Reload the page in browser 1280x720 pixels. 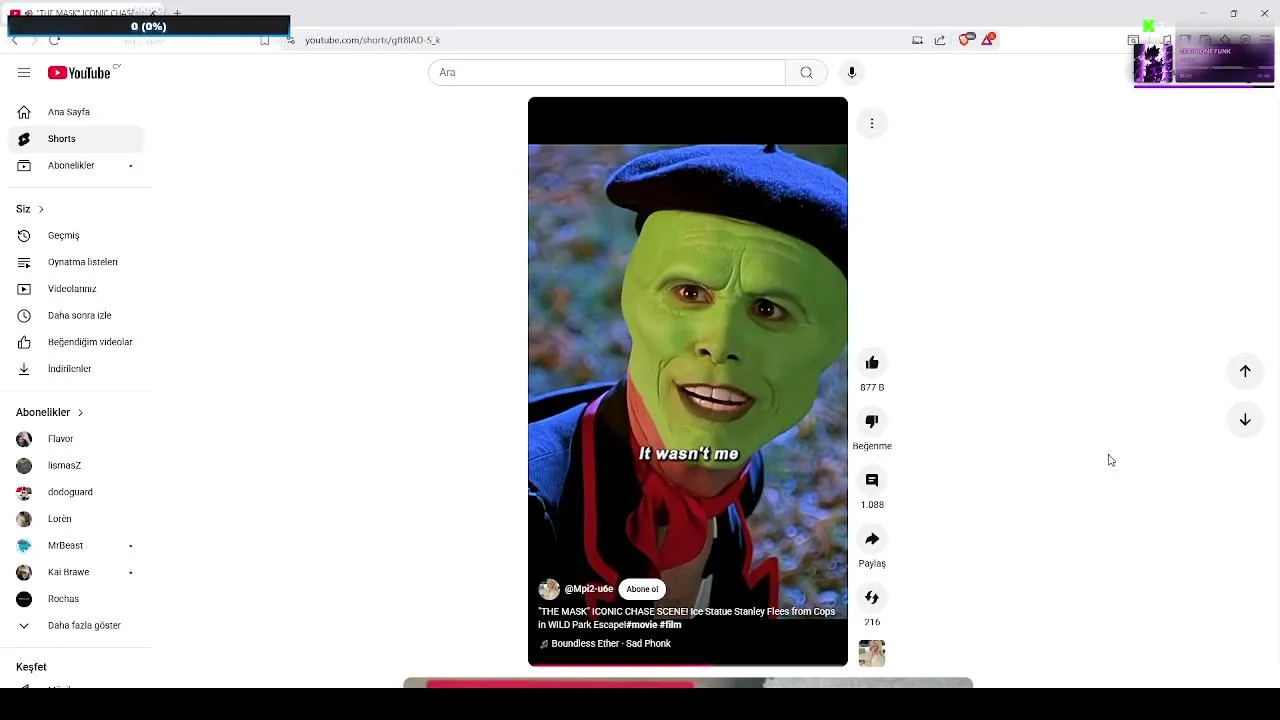(x=54, y=40)
